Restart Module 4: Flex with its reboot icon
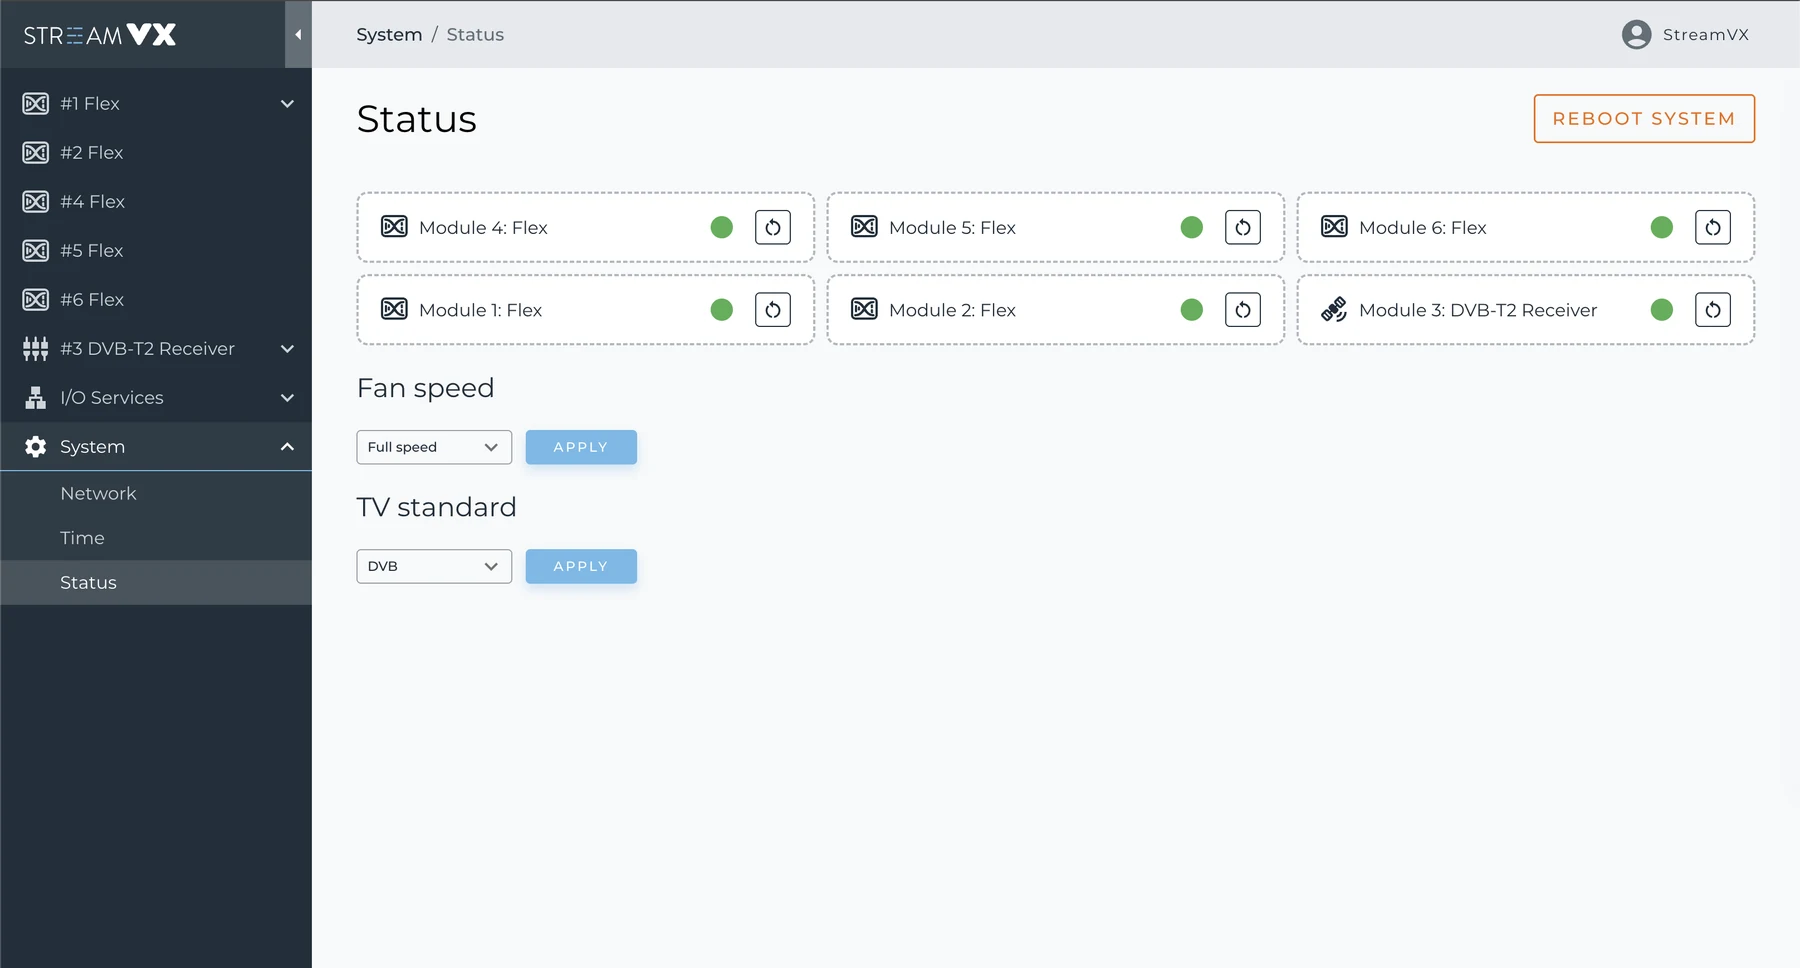Screen dimensions: 1800x968 point(773,227)
